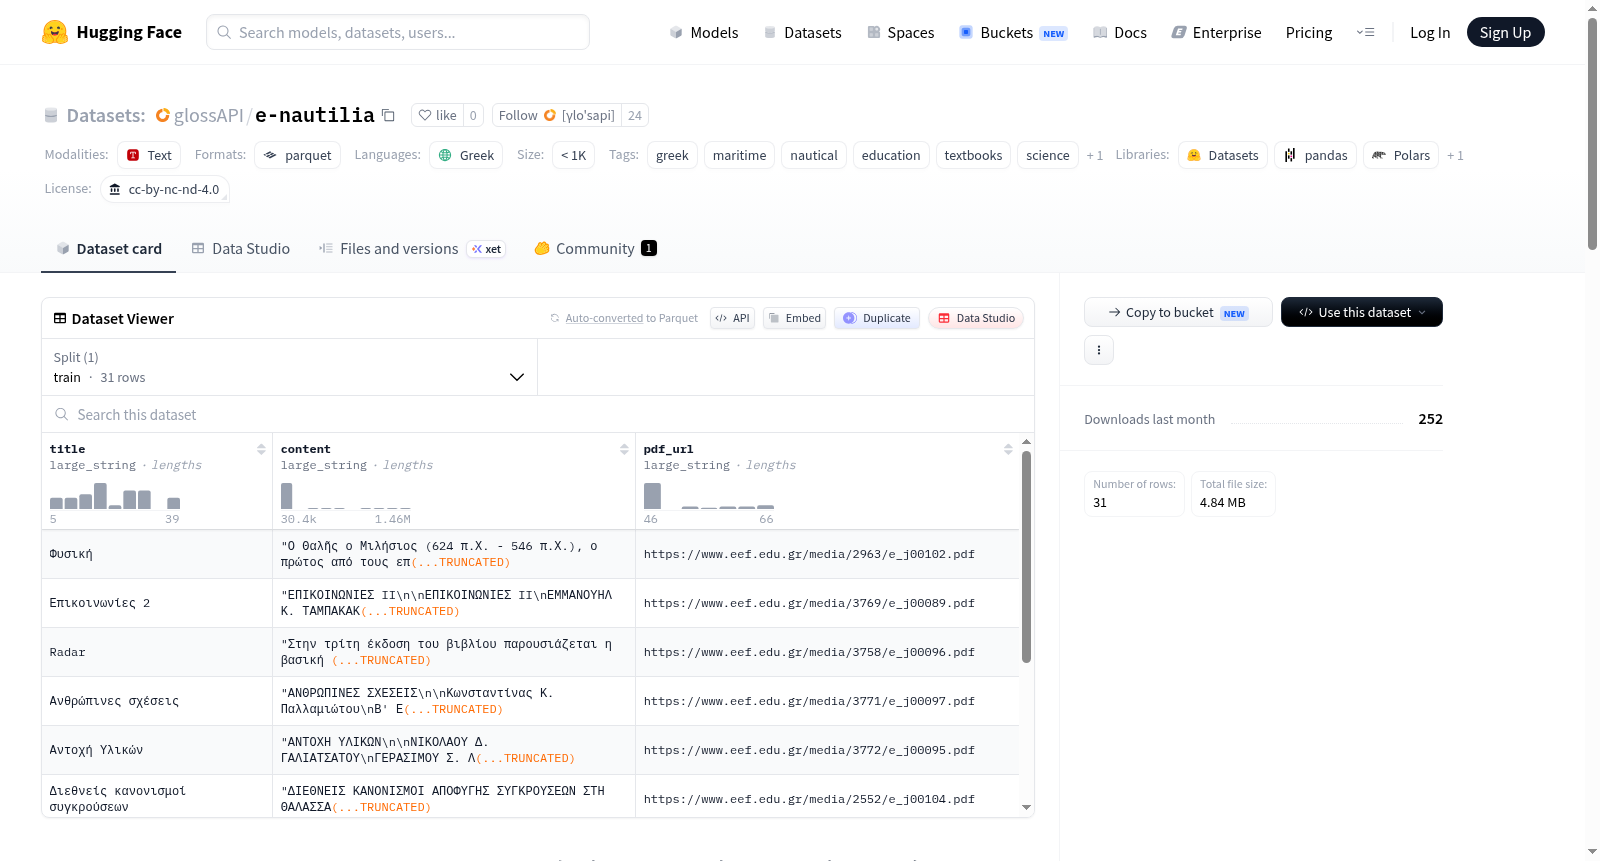Click the science tag

[1048, 155]
